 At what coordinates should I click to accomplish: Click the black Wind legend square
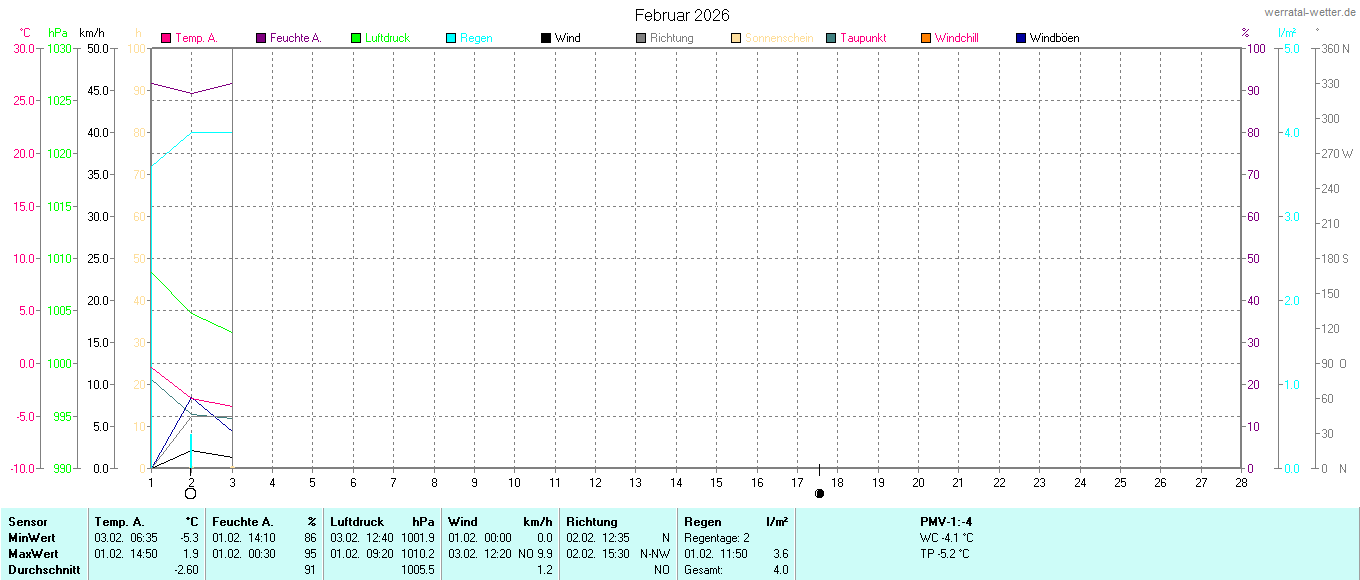[546, 38]
